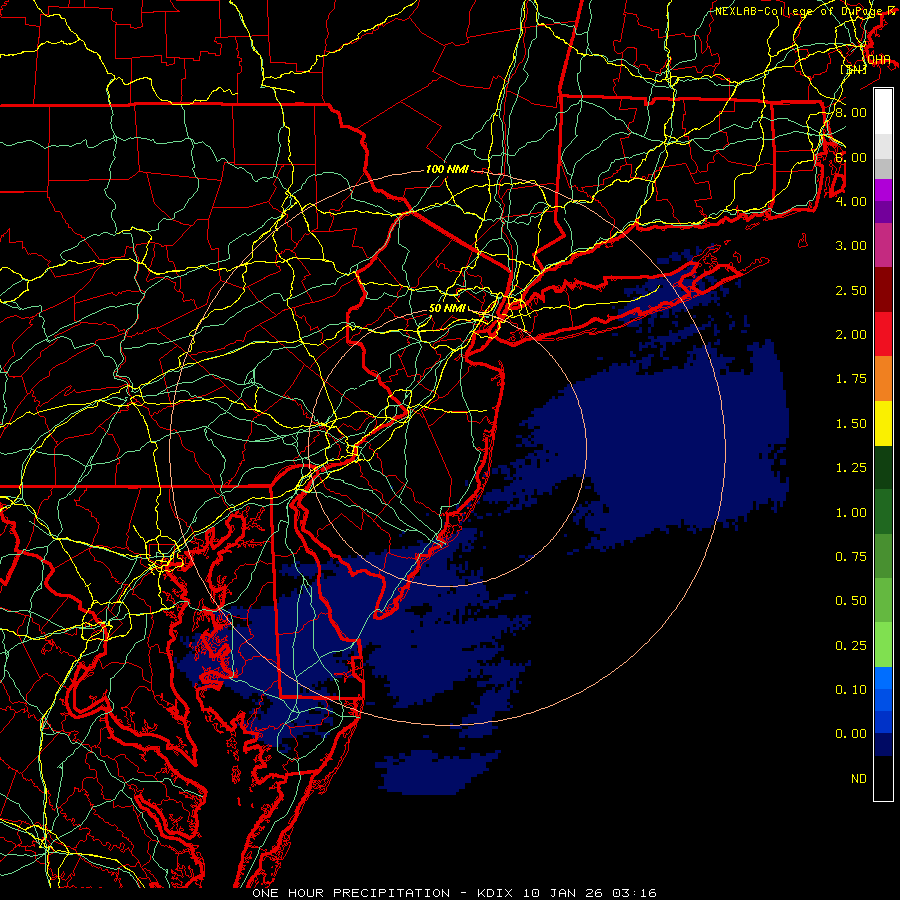Screen dimensions: 900x900
Task: Click the '0.50' legend value
Action: (x=851, y=601)
